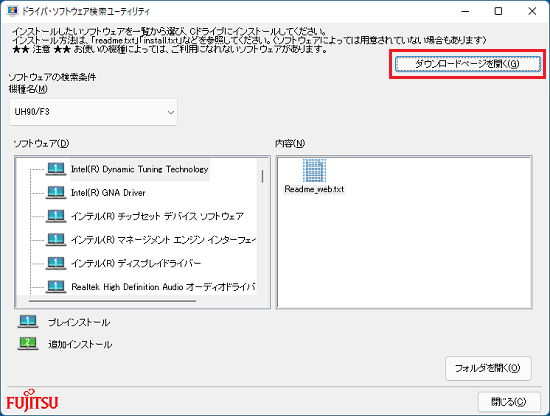Maximize the utility window
Image resolution: width=550 pixels, height=416 pixels.
point(498,11)
